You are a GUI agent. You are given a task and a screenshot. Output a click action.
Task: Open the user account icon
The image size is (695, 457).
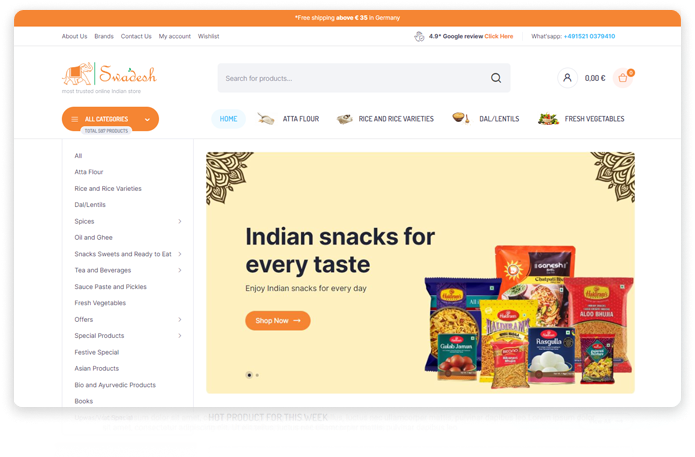(x=567, y=78)
